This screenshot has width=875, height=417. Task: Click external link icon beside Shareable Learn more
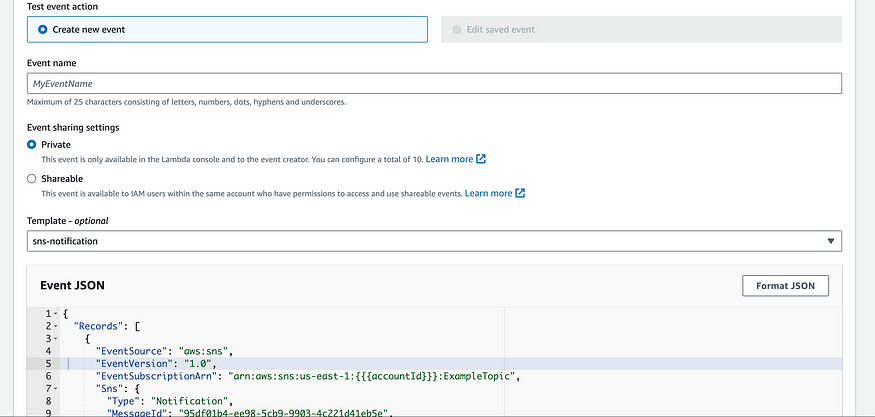tap(520, 193)
